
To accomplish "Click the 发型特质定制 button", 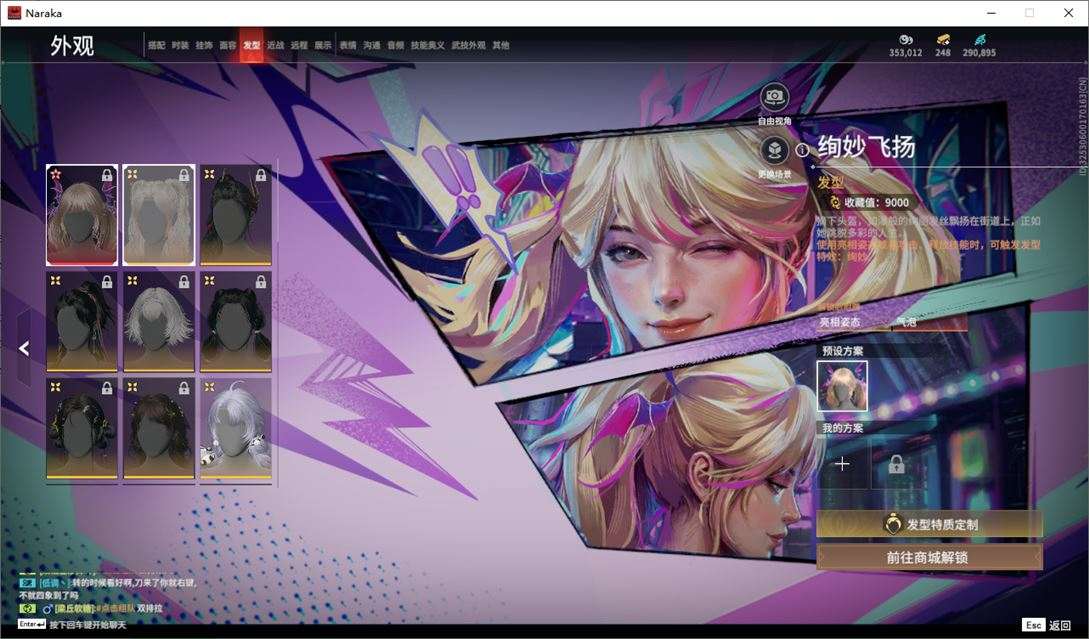I will [x=929, y=524].
